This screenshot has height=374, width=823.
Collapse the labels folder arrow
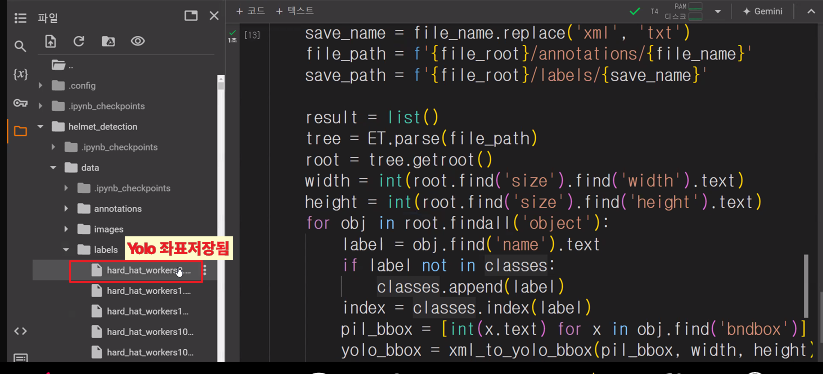click(66, 250)
